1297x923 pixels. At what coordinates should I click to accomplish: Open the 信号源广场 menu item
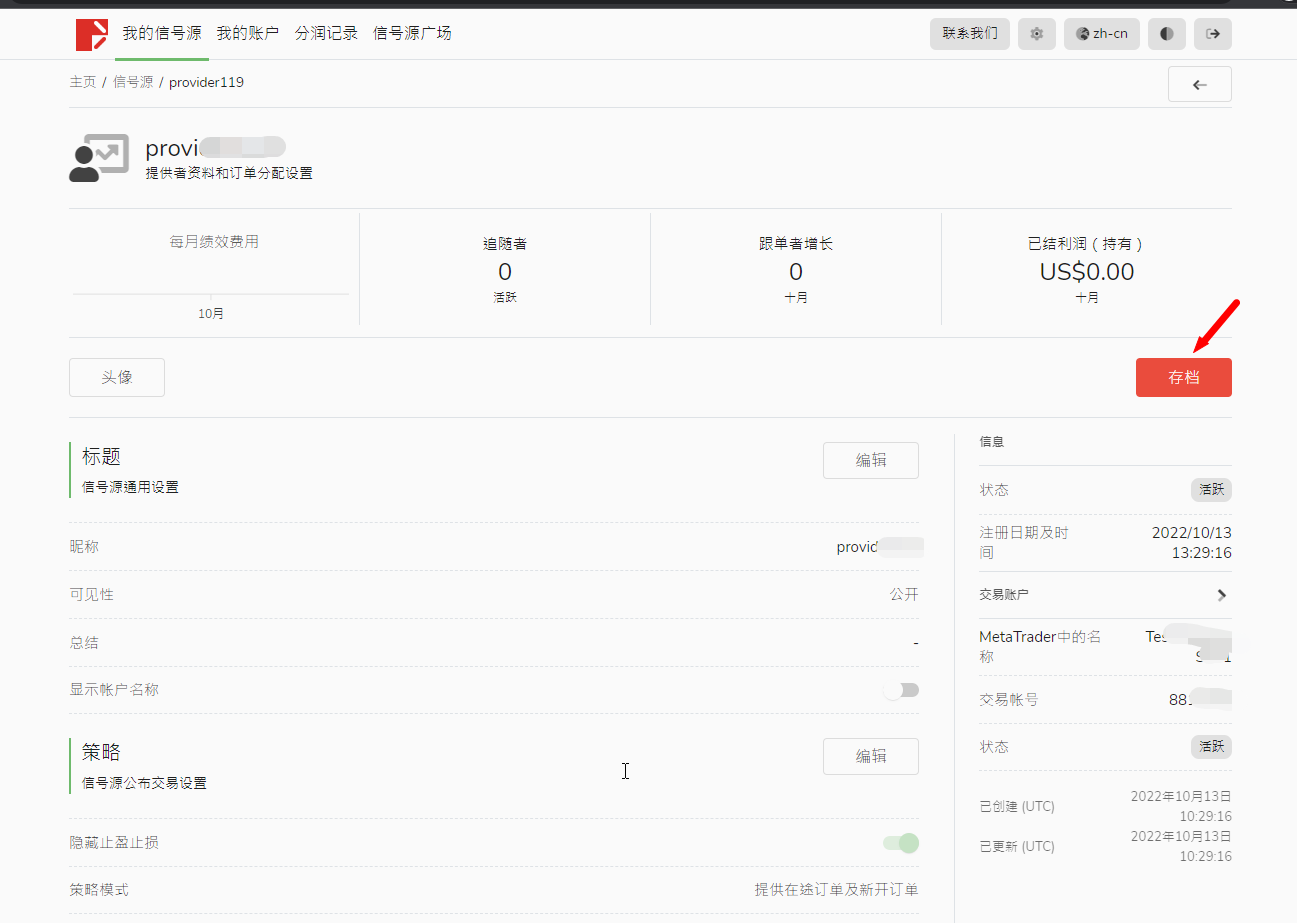[x=411, y=33]
